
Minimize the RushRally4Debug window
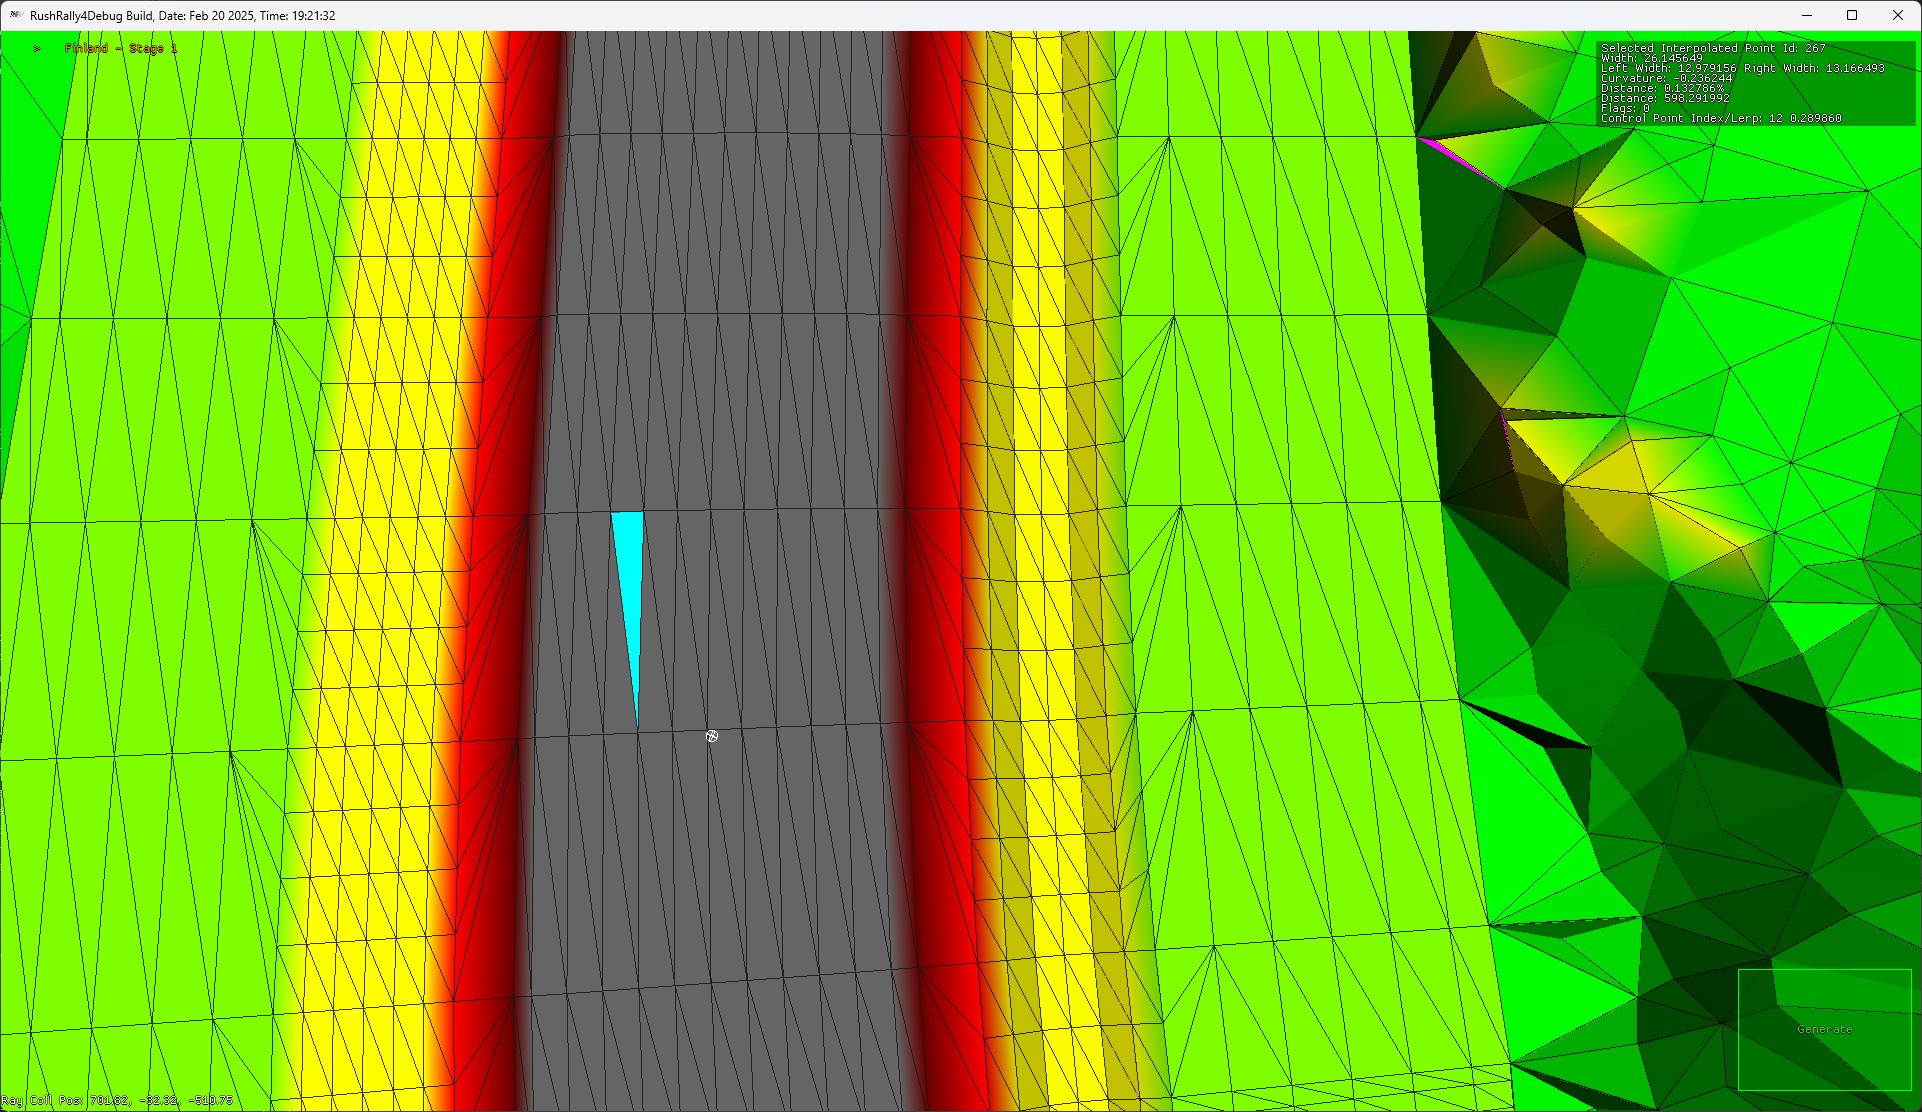tap(1806, 15)
